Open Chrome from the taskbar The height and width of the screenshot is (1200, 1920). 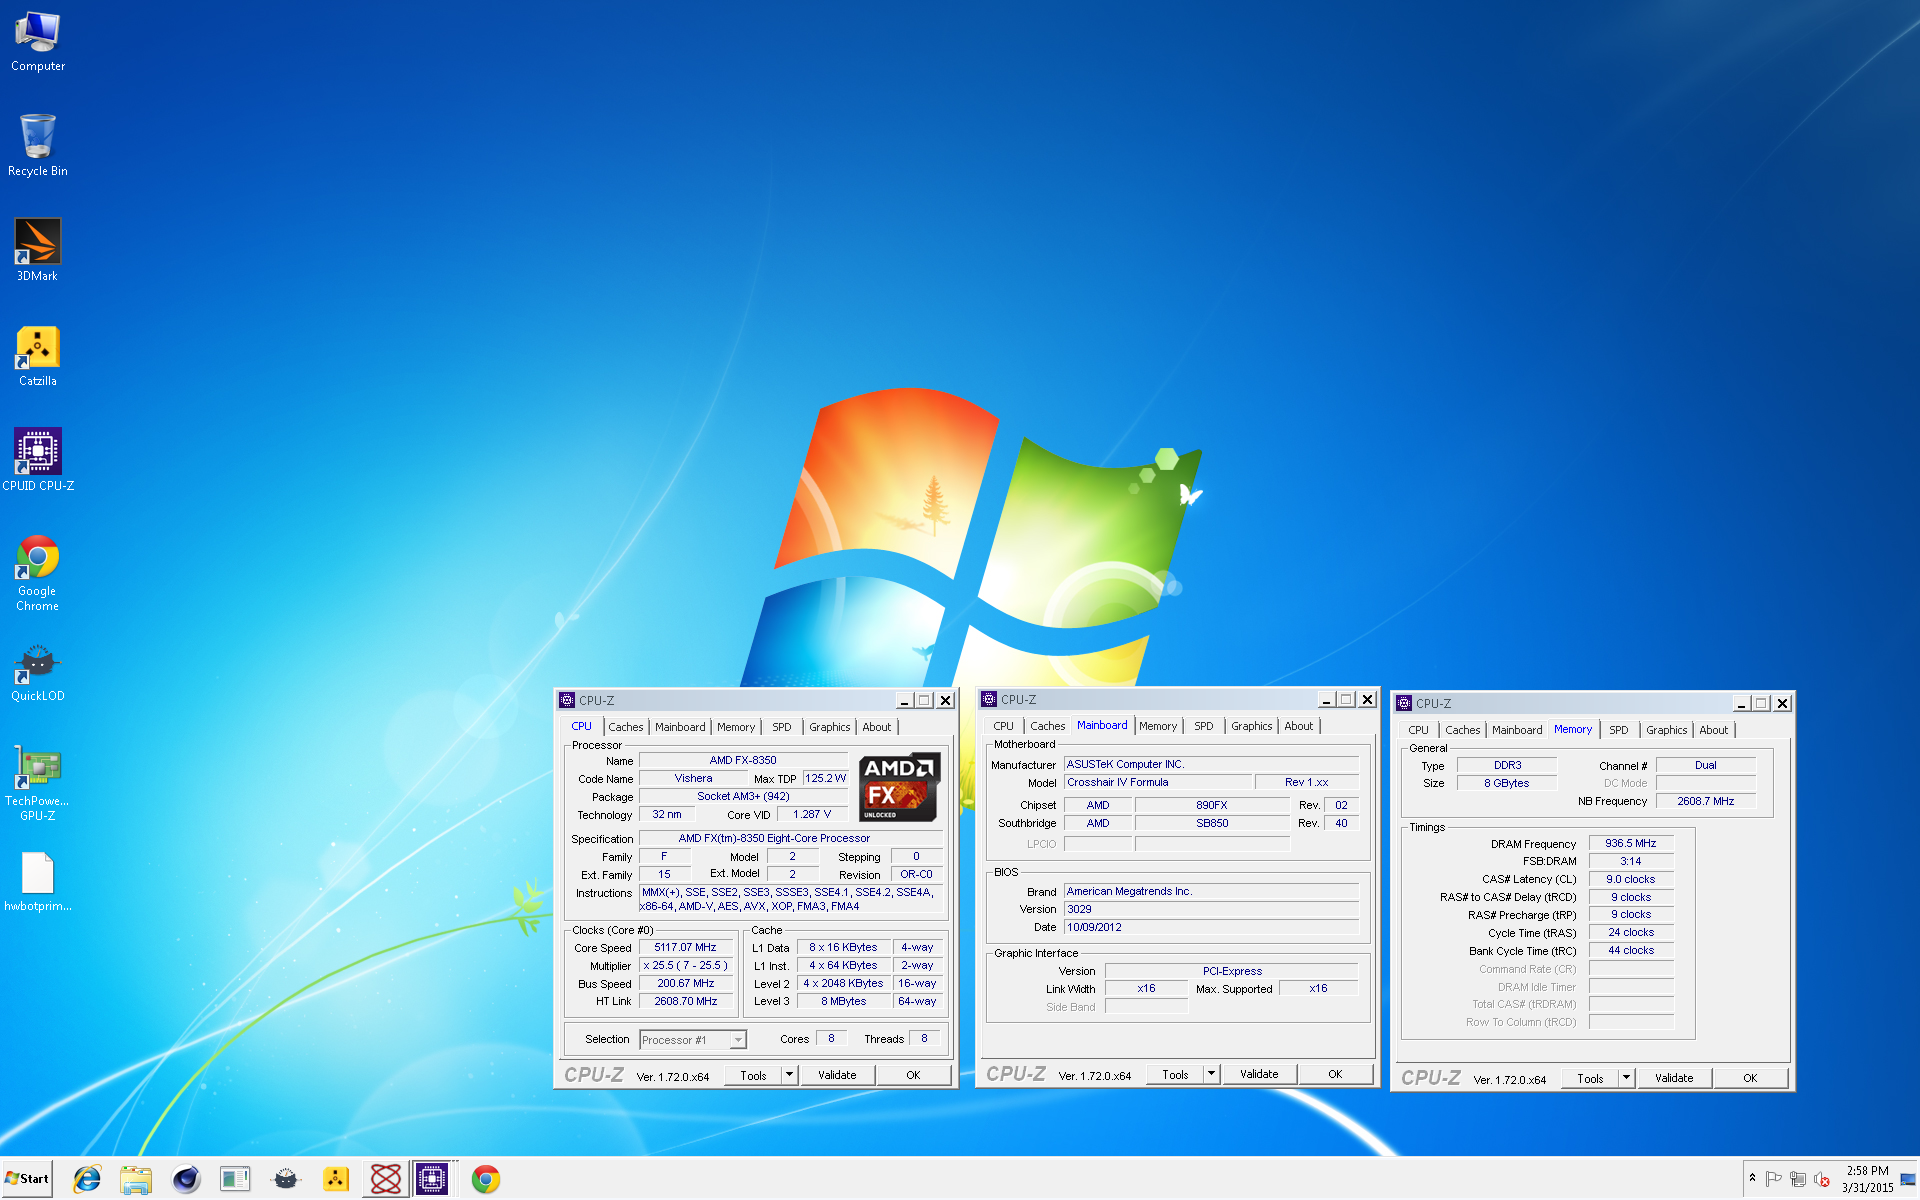point(486,1179)
